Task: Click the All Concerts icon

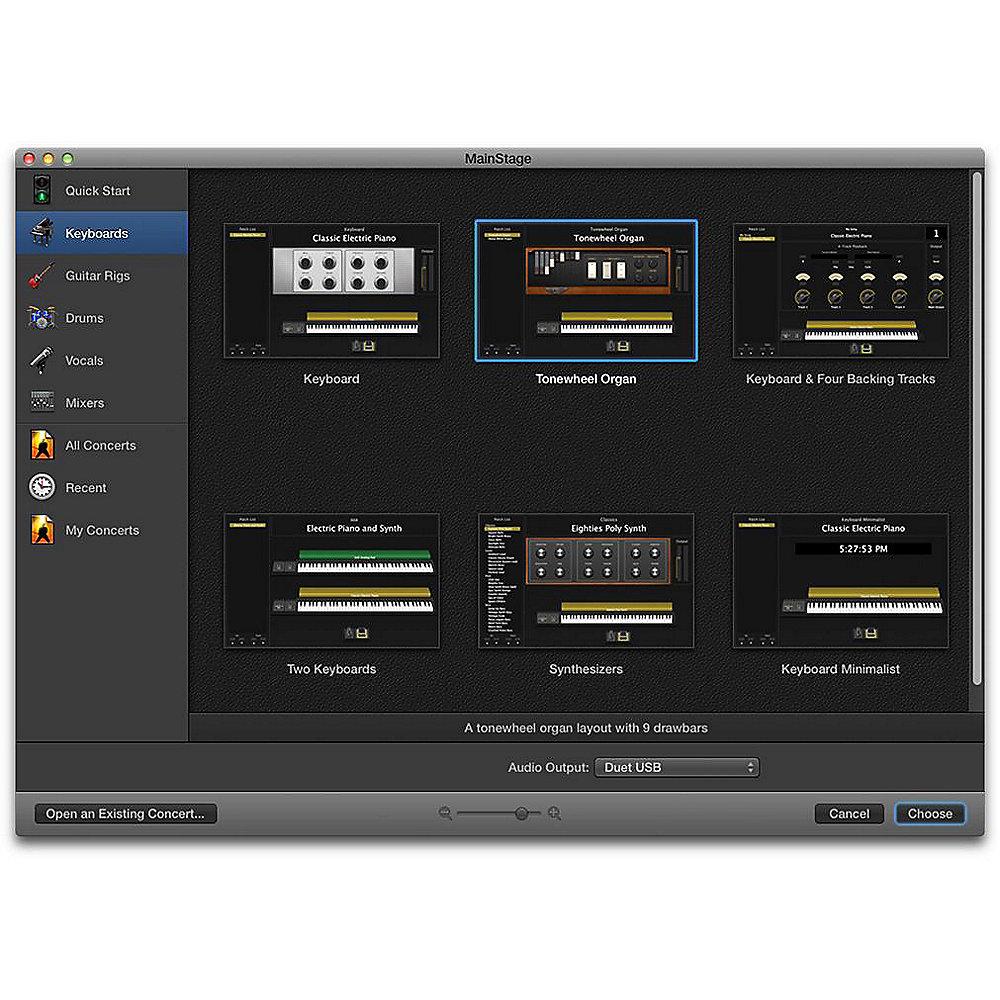Action: coord(42,445)
